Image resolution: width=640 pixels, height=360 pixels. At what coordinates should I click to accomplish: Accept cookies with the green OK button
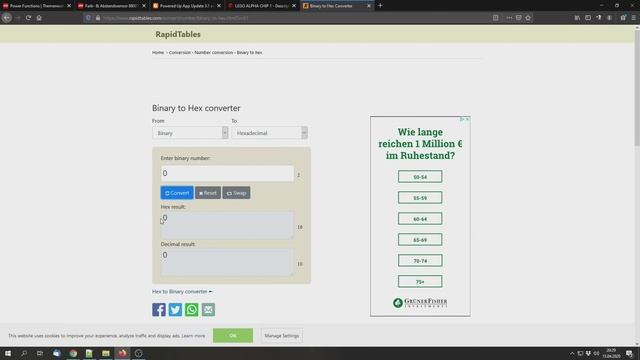pyautogui.click(x=233, y=336)
